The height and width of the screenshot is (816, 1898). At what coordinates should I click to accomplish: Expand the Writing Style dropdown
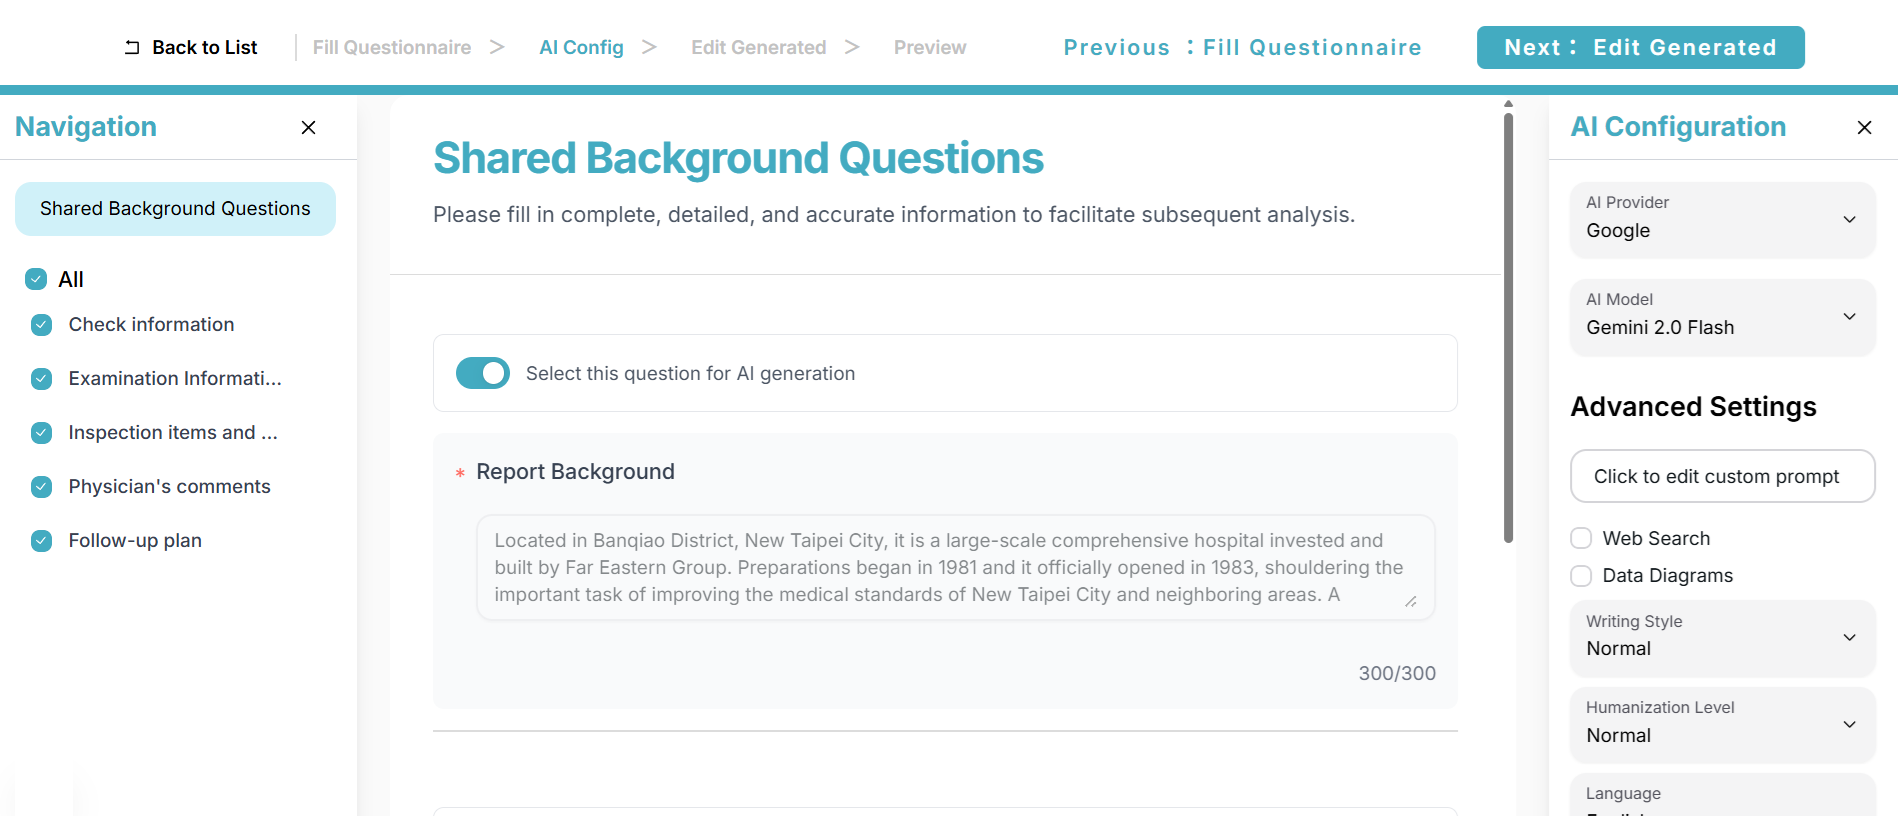coord(1722,637)
